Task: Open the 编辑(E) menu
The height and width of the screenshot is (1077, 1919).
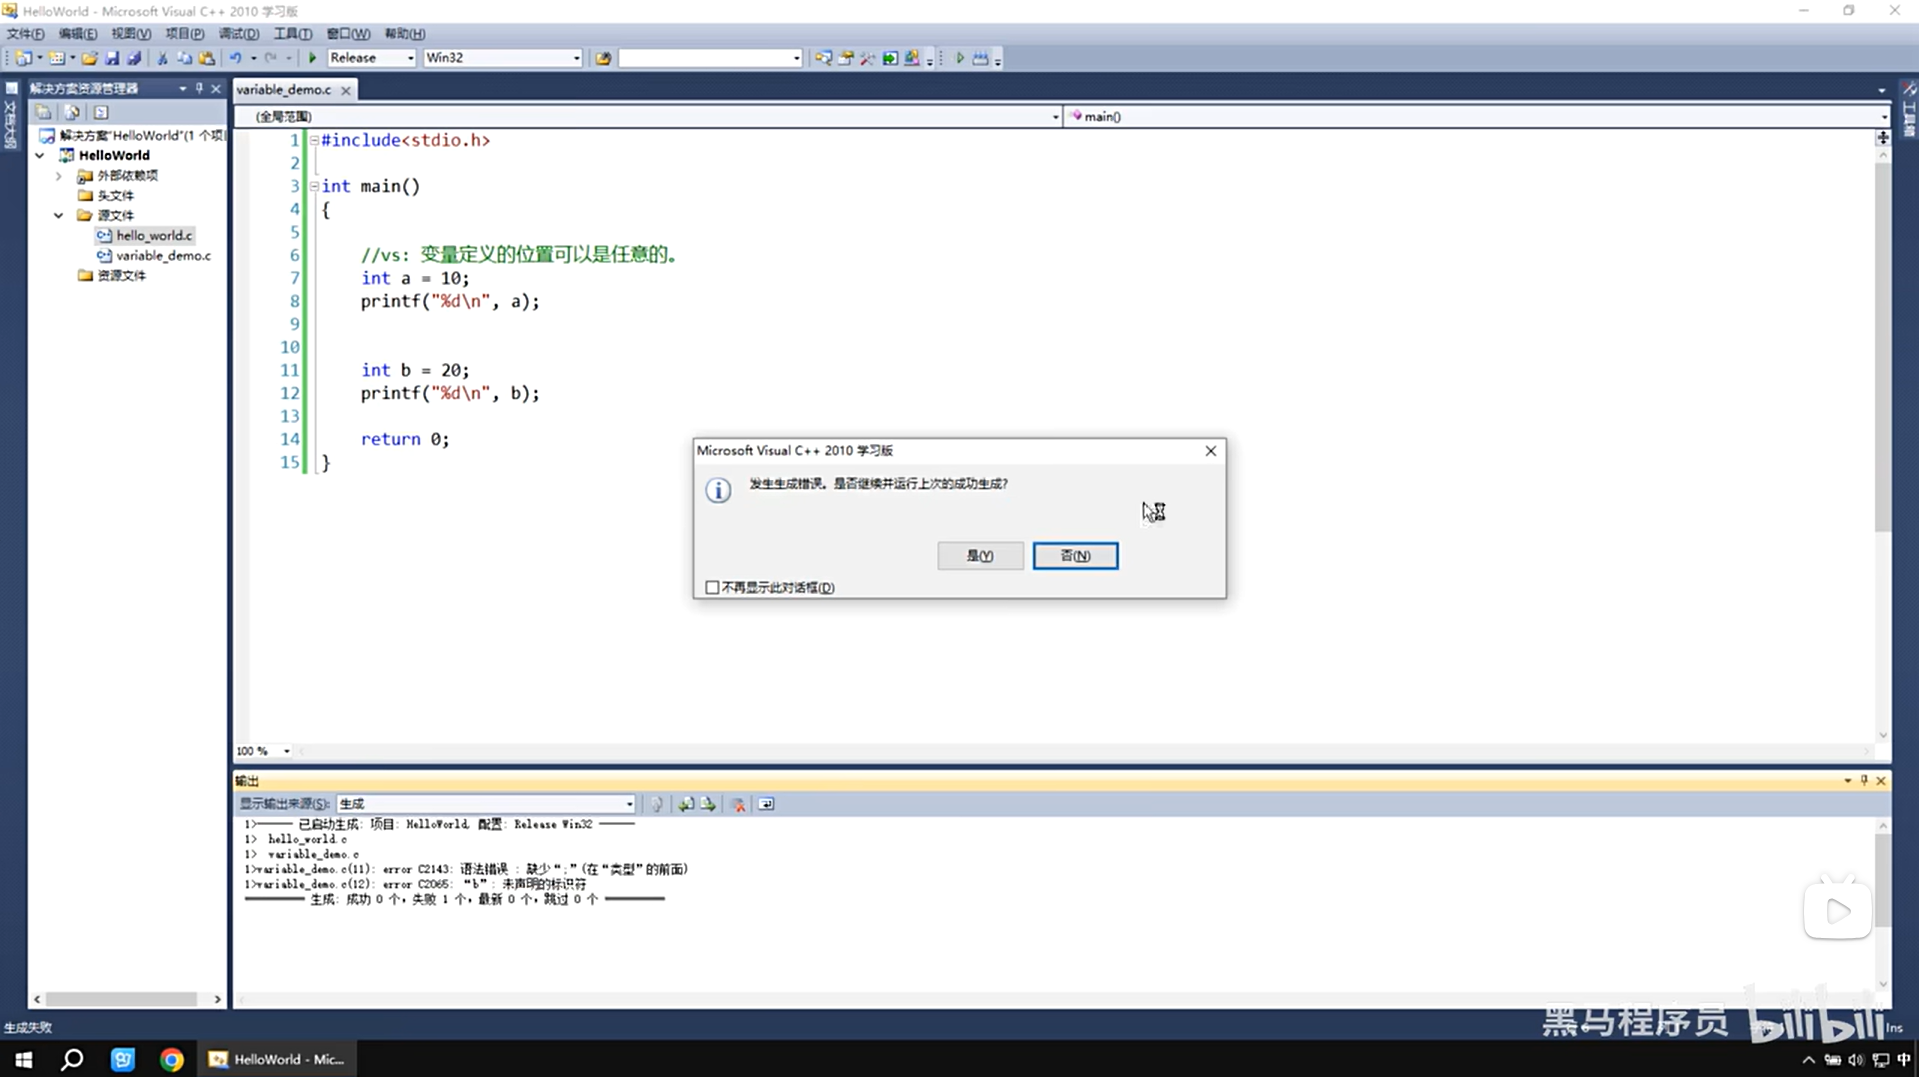Action: pos(78,33)
